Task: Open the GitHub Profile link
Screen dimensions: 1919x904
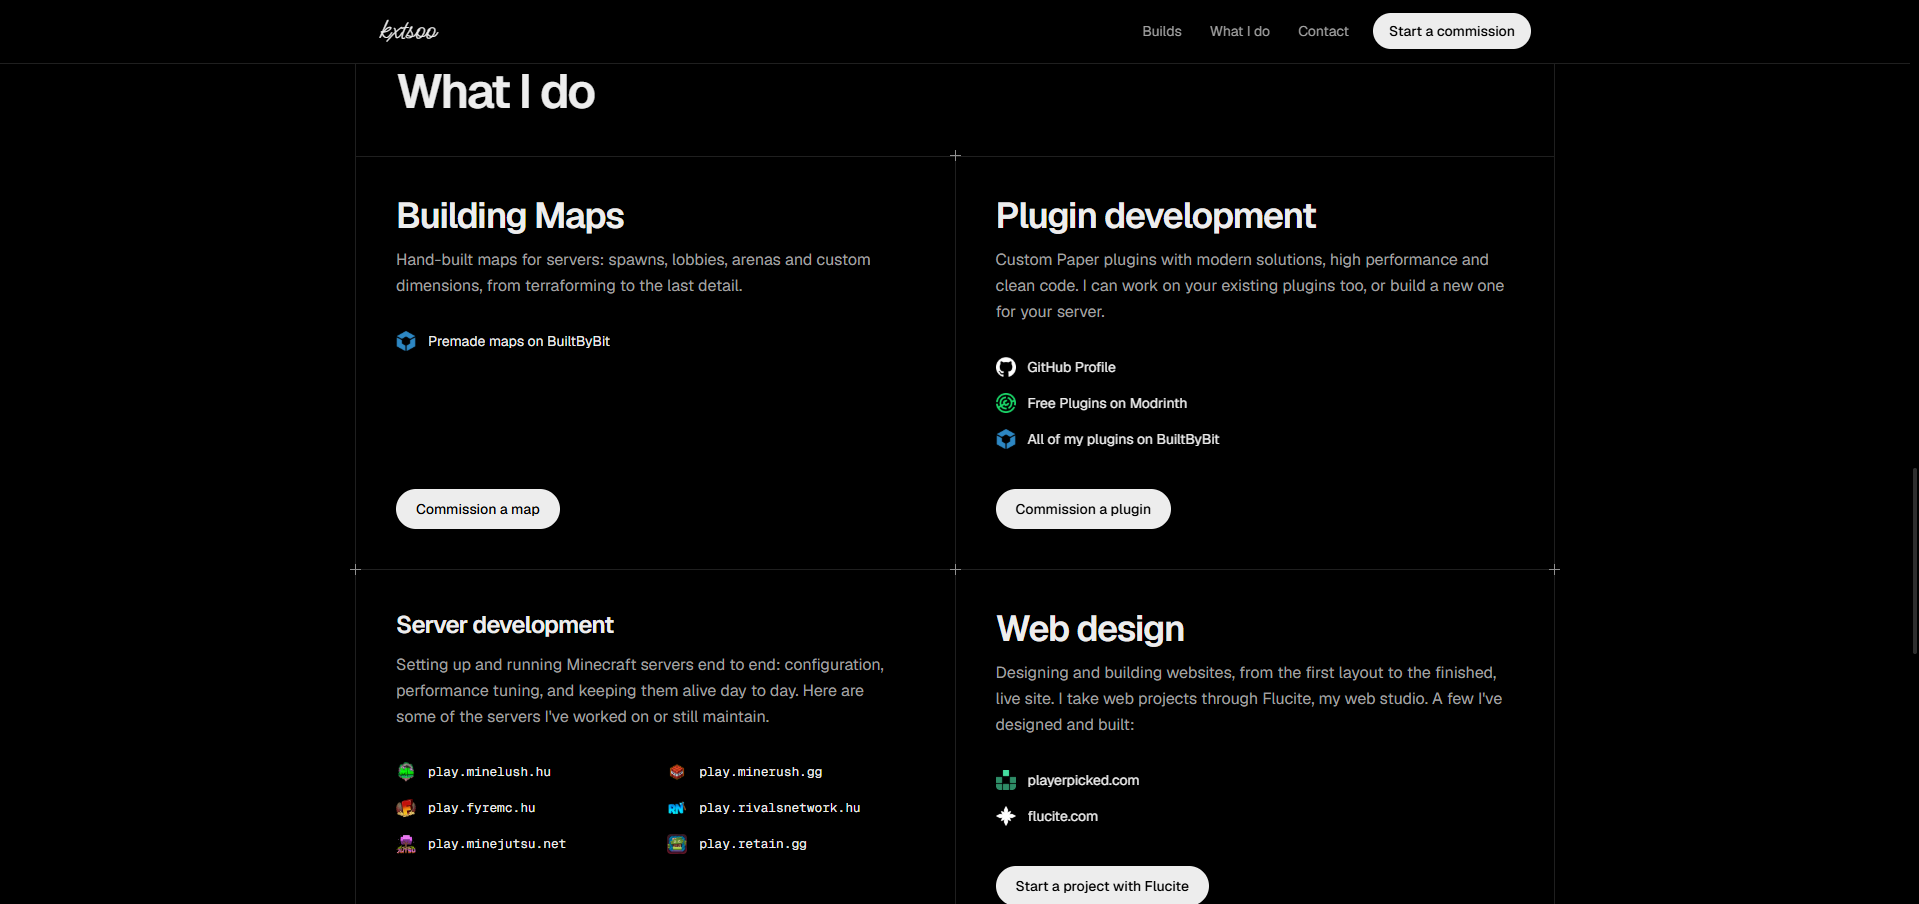Action: (x=1071, y=367)
